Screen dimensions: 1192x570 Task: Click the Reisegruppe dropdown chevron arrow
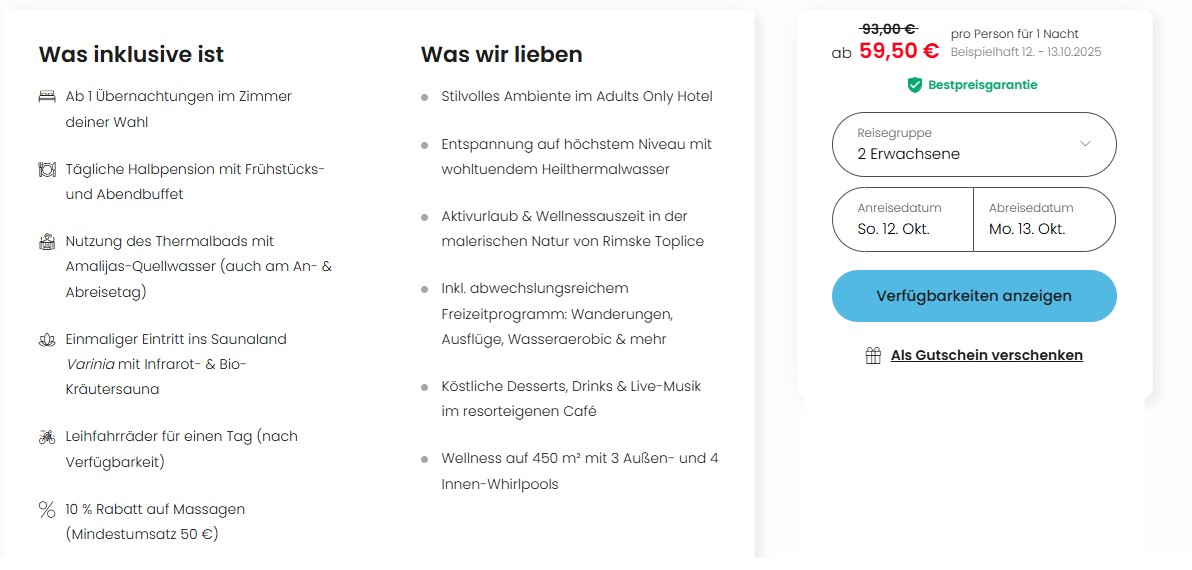coord(1085,144)
